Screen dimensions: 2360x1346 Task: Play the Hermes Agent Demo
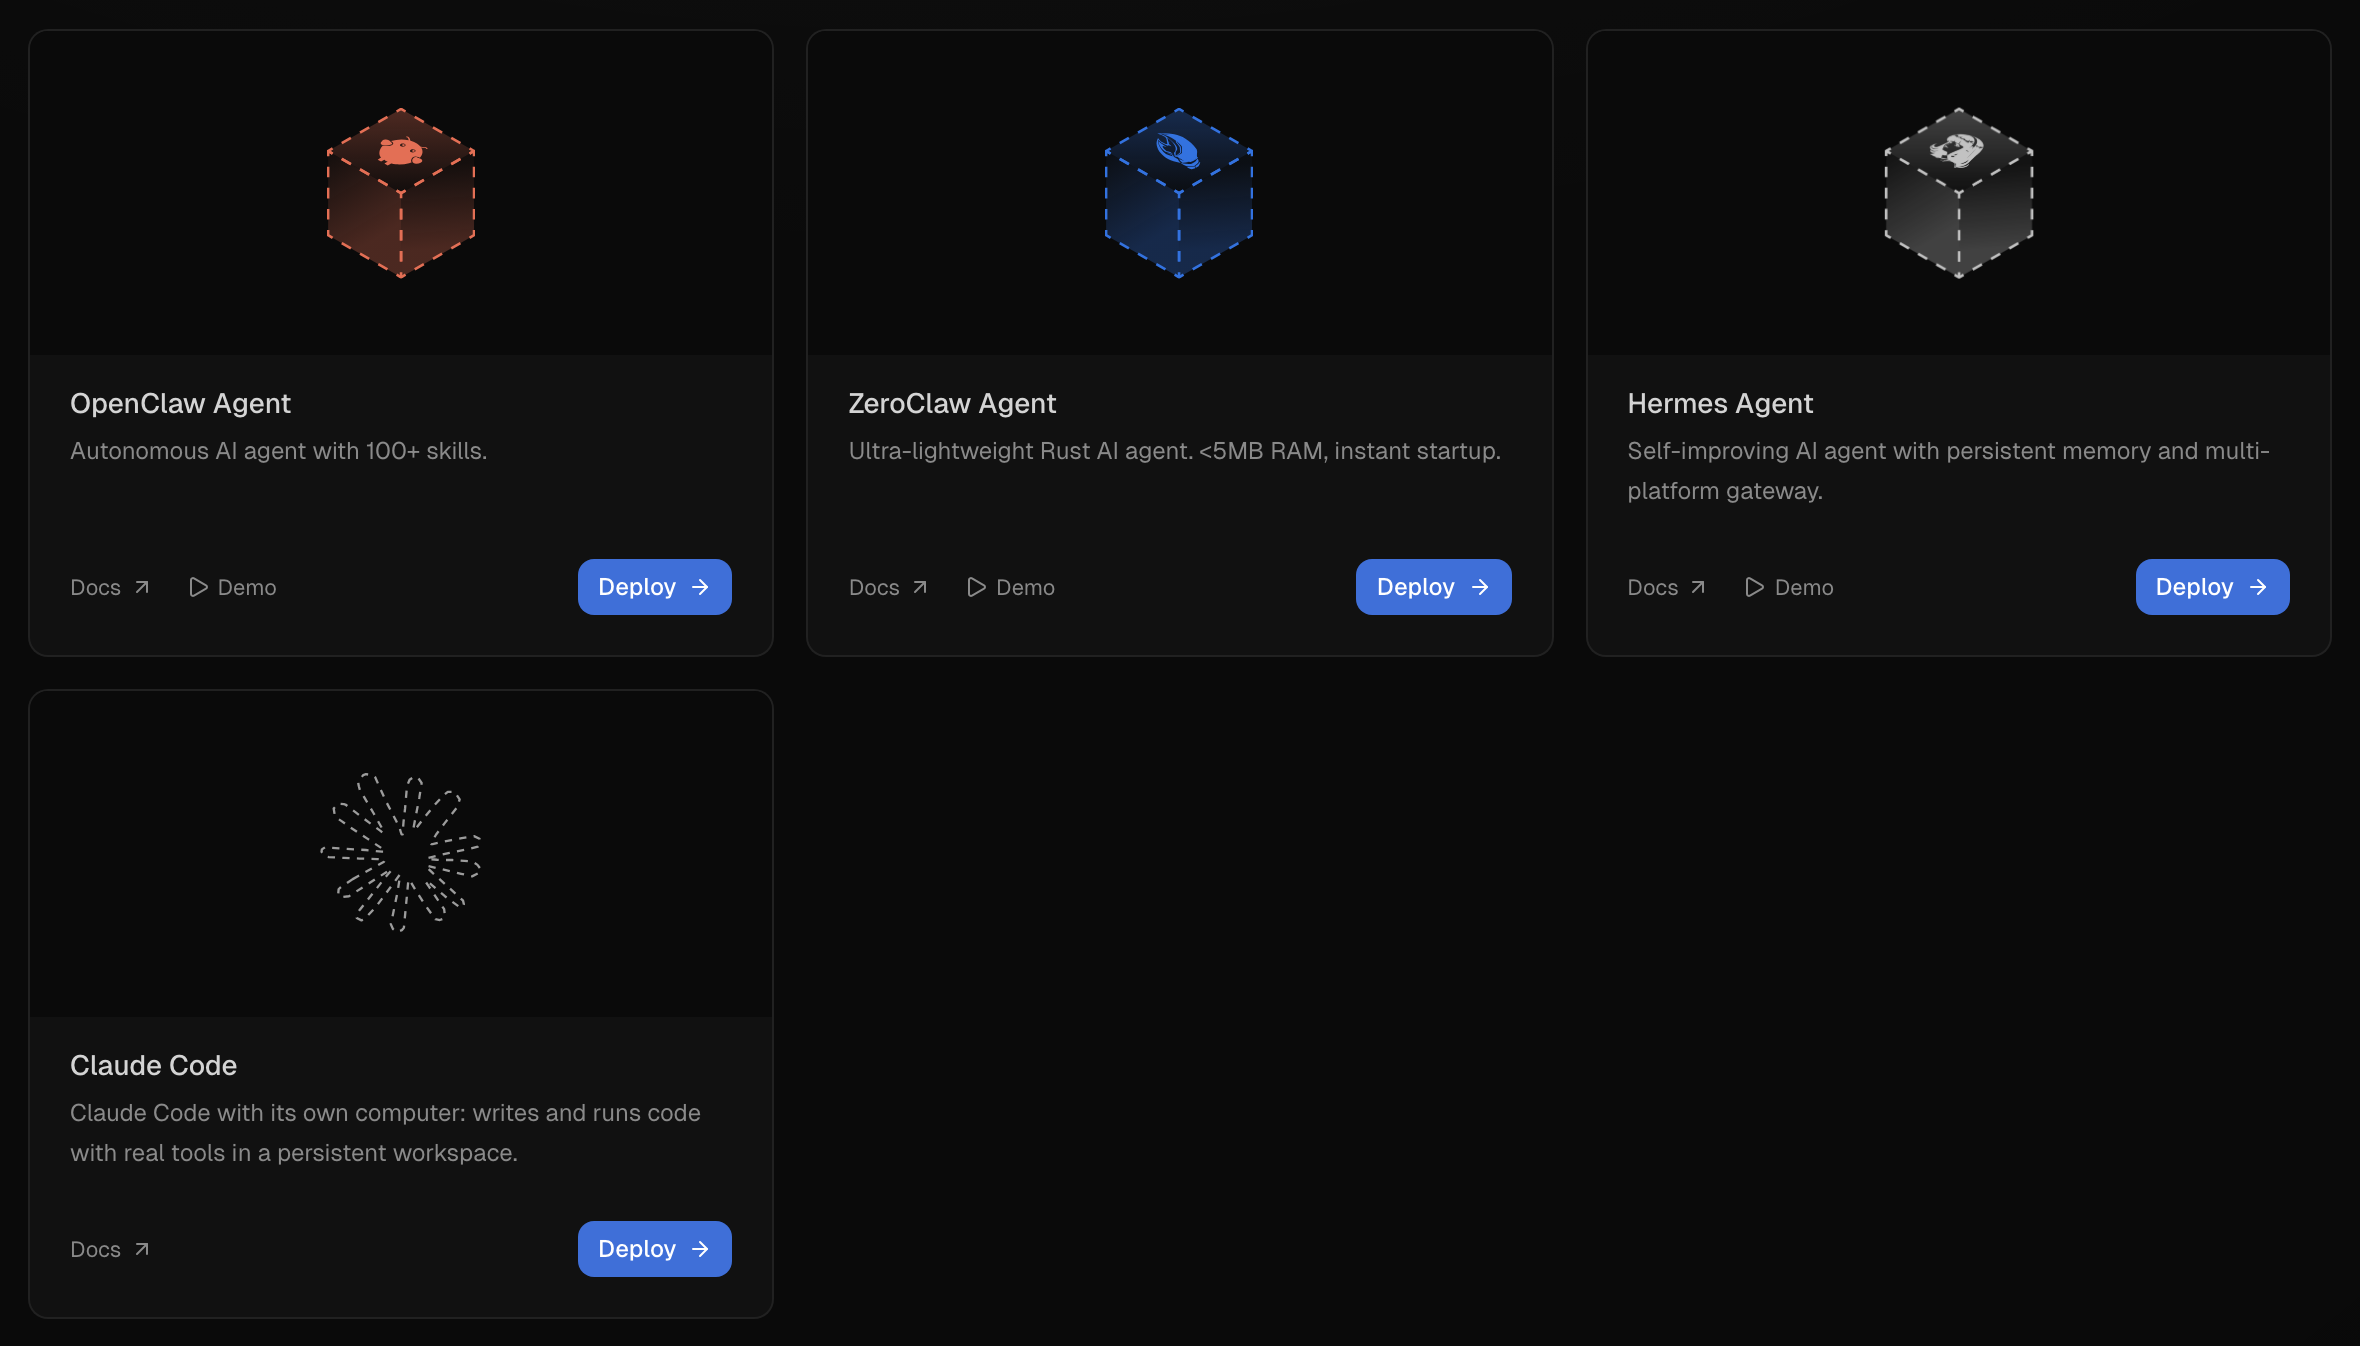[1789, 588]
